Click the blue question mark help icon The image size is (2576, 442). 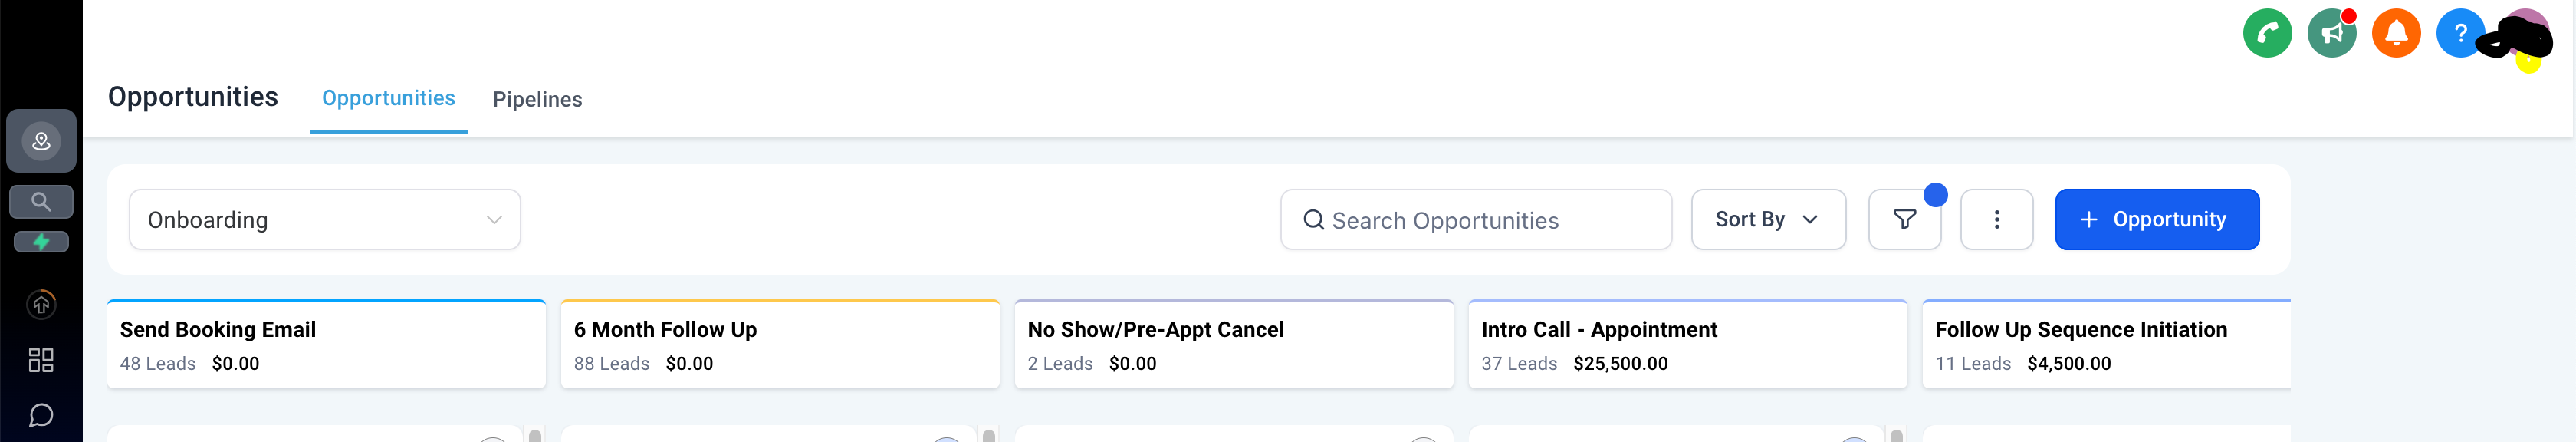coord(2459,34)
